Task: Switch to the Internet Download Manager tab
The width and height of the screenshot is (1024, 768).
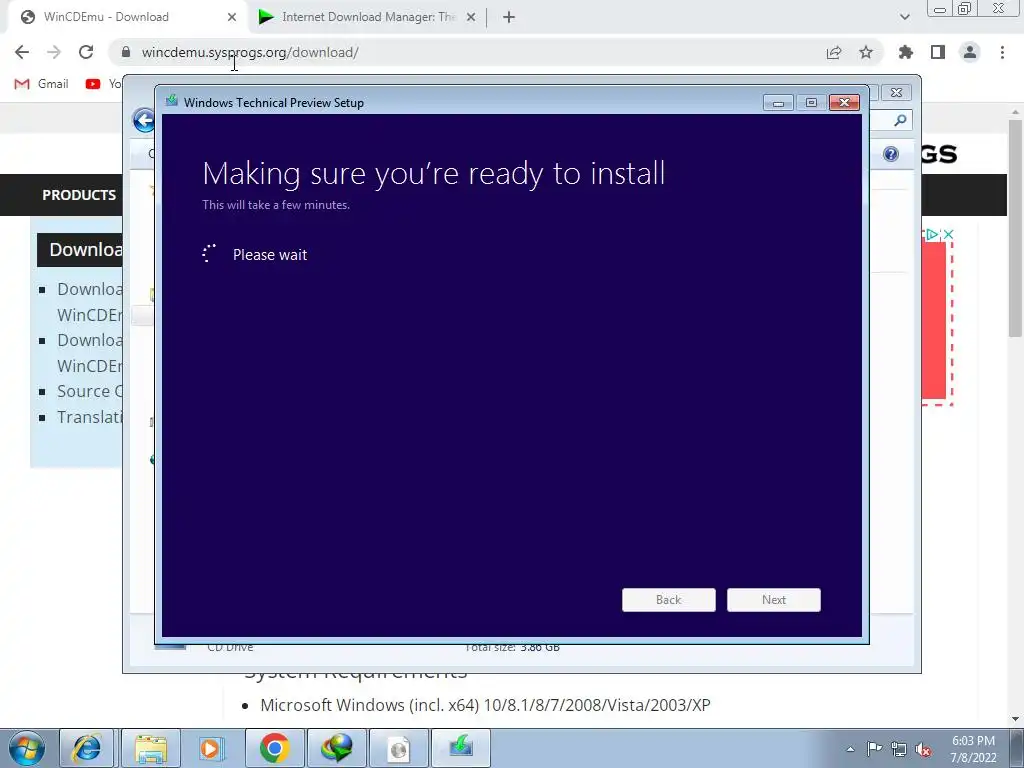Action: [368, 17]
